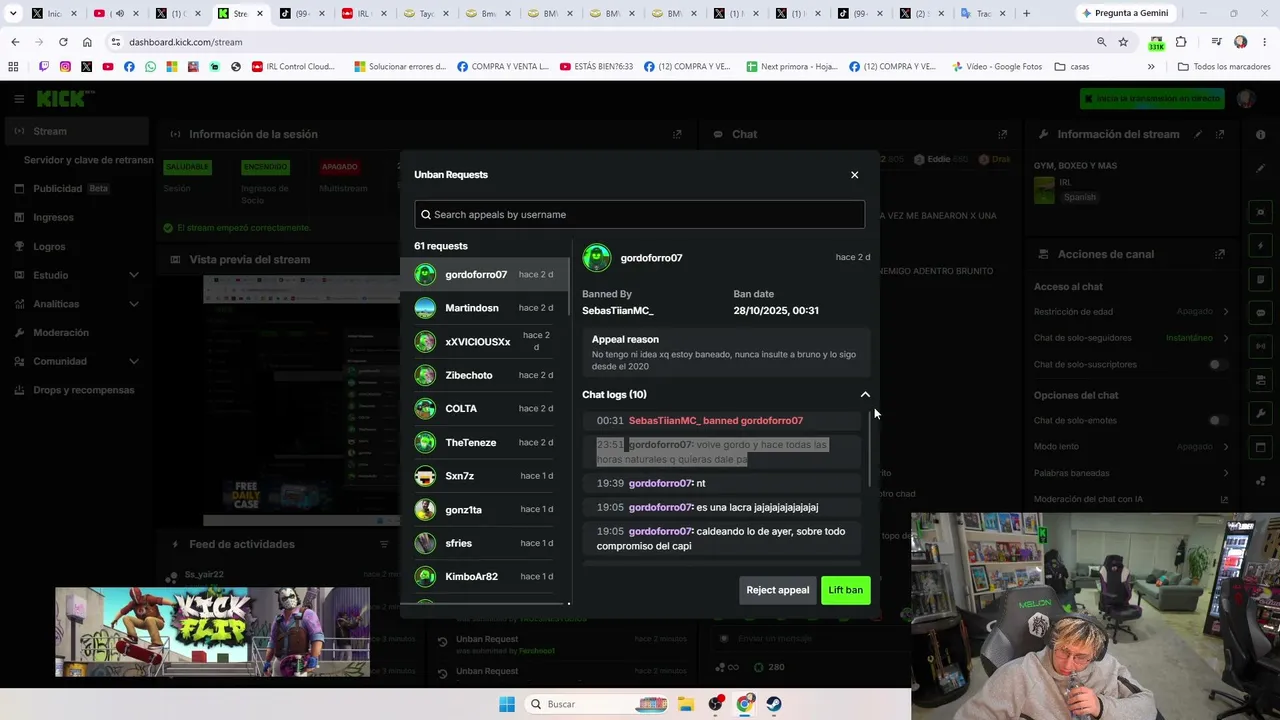Click the search appeals by username field

640,214
